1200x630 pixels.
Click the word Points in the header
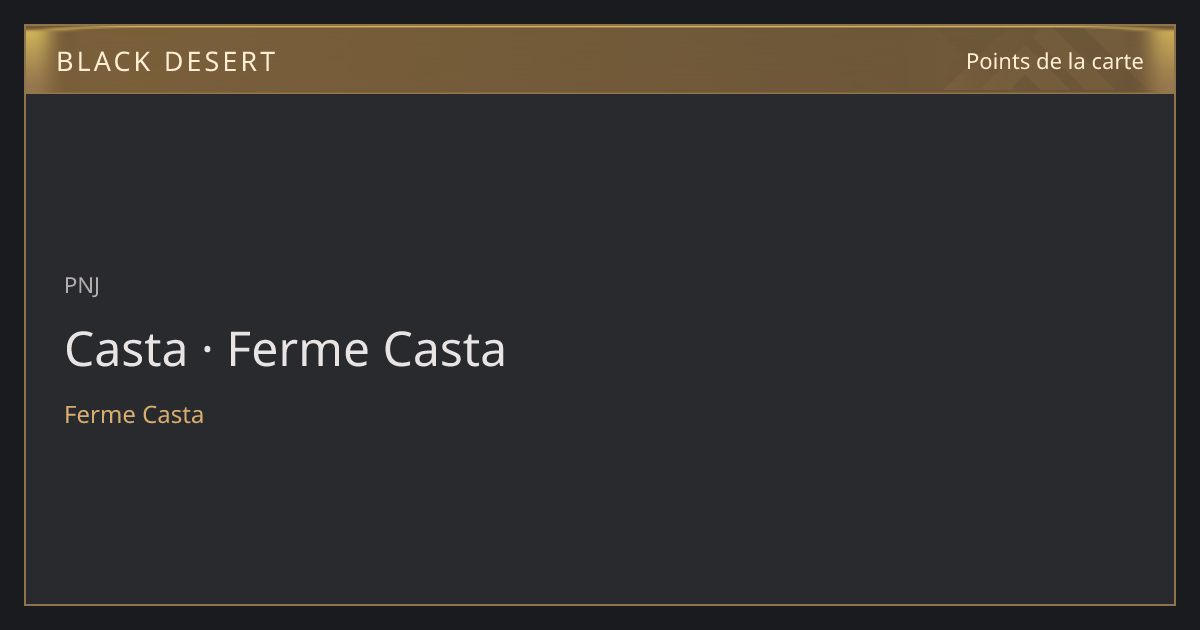997,62
